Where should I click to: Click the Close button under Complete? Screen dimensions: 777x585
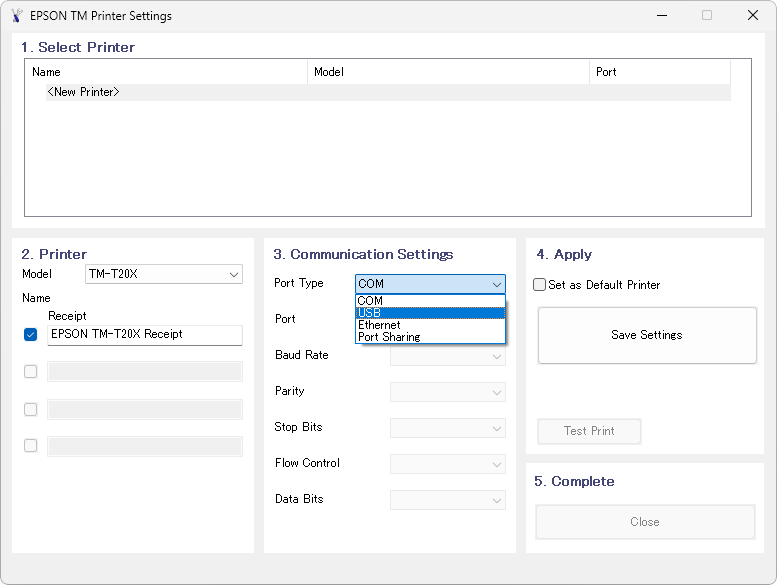(645, 522)
